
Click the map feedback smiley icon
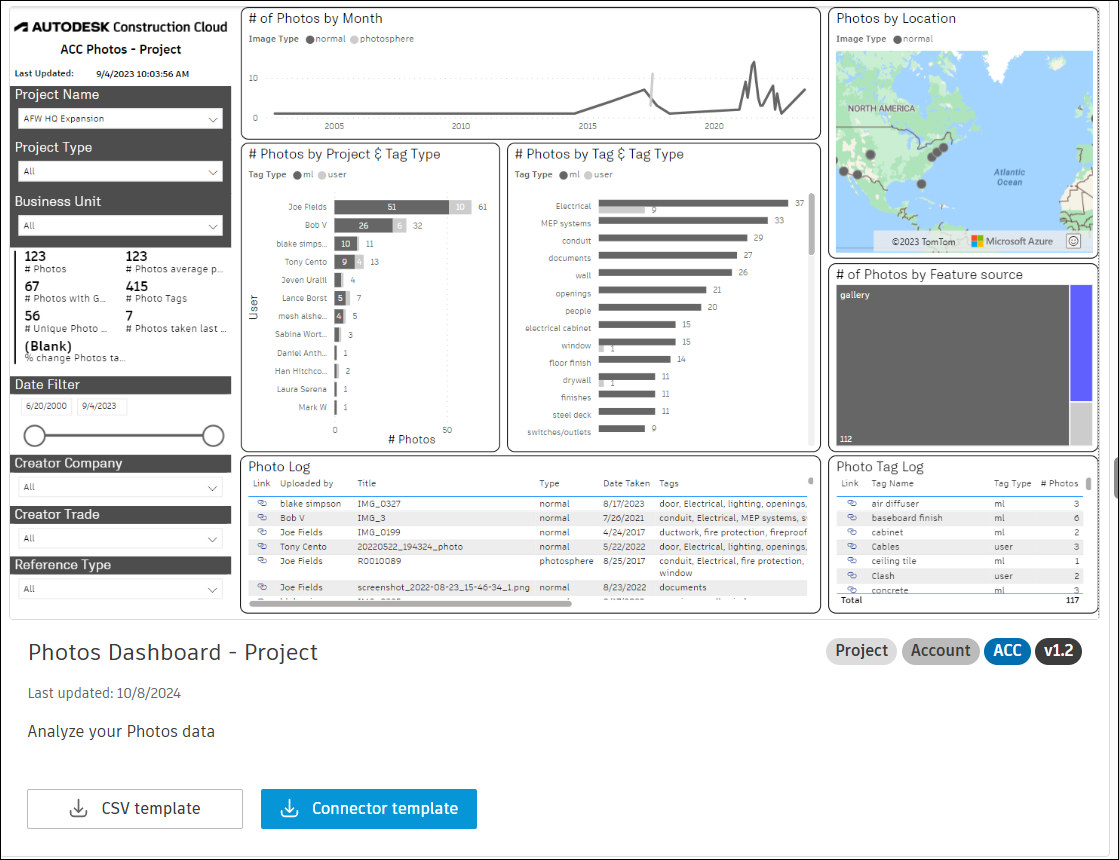tap(1073, 241)
